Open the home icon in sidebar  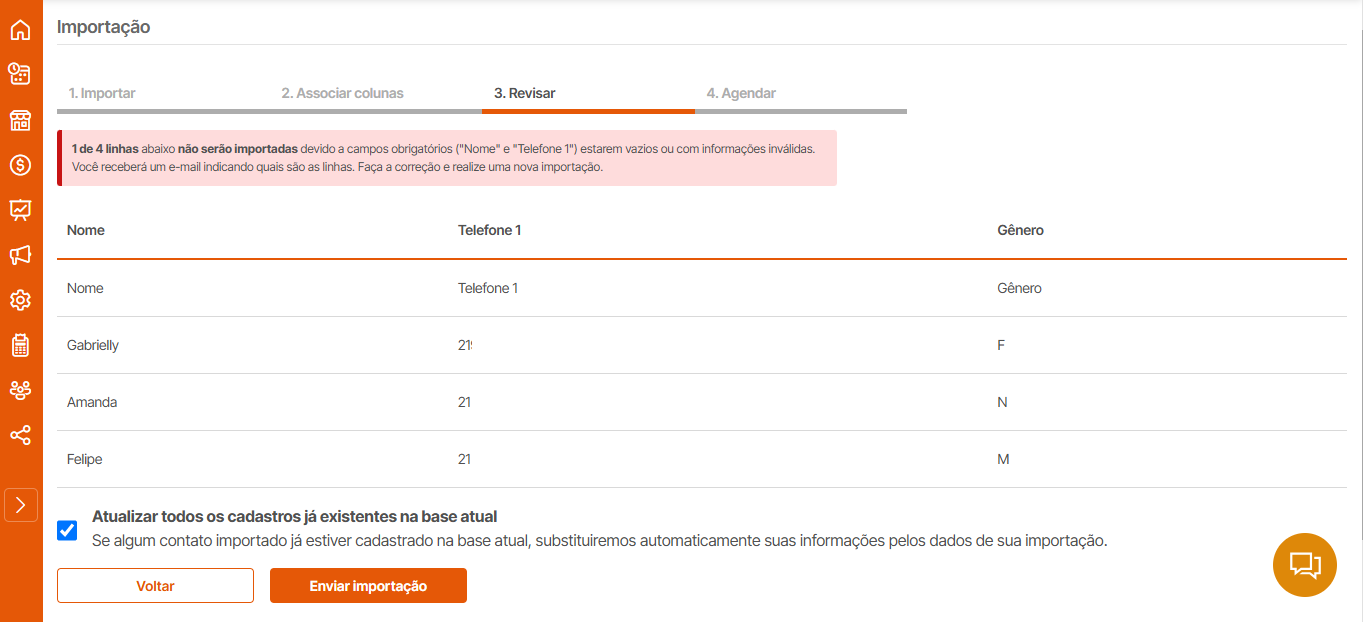20,30
